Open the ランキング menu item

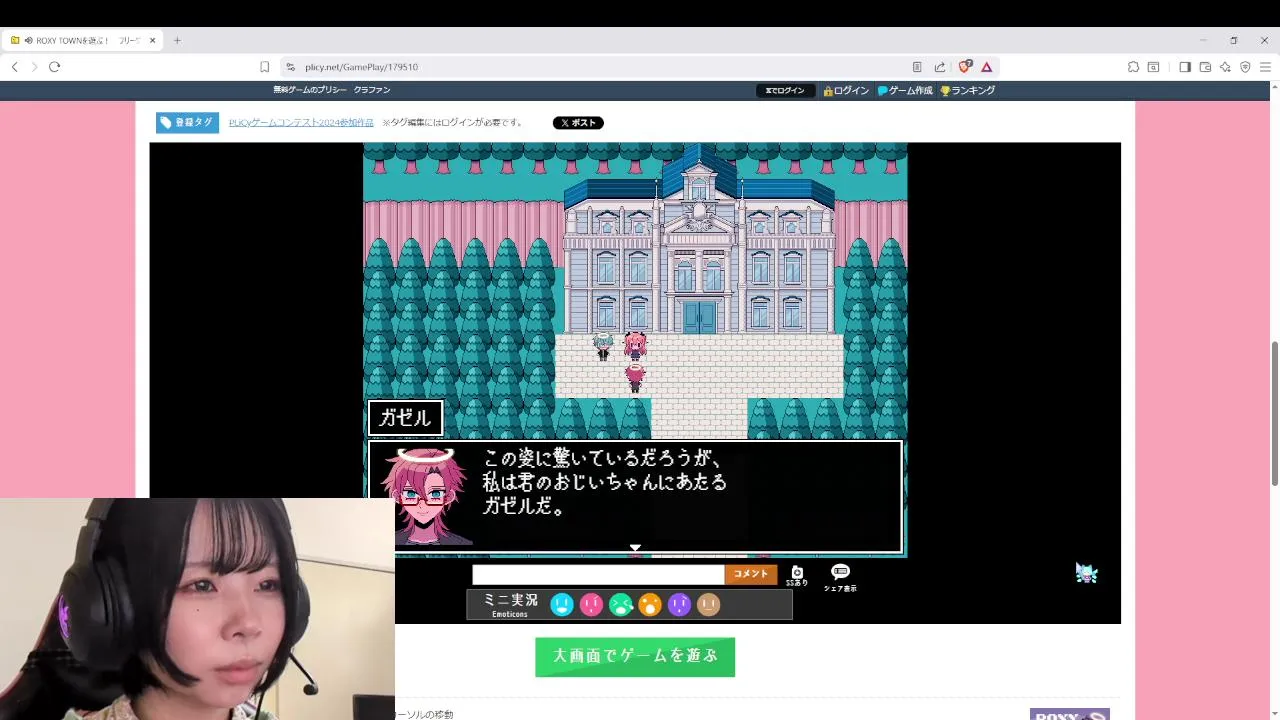[x=967, y=90]
